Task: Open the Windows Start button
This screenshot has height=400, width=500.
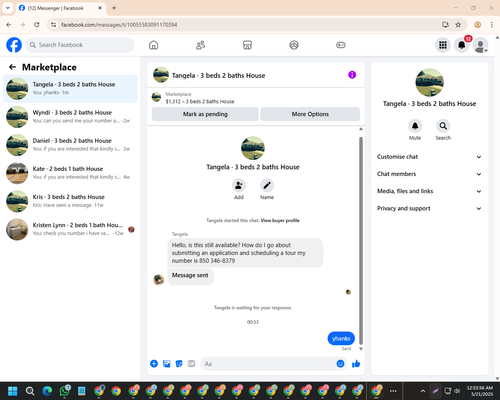Action: click(x=13, y=391)
